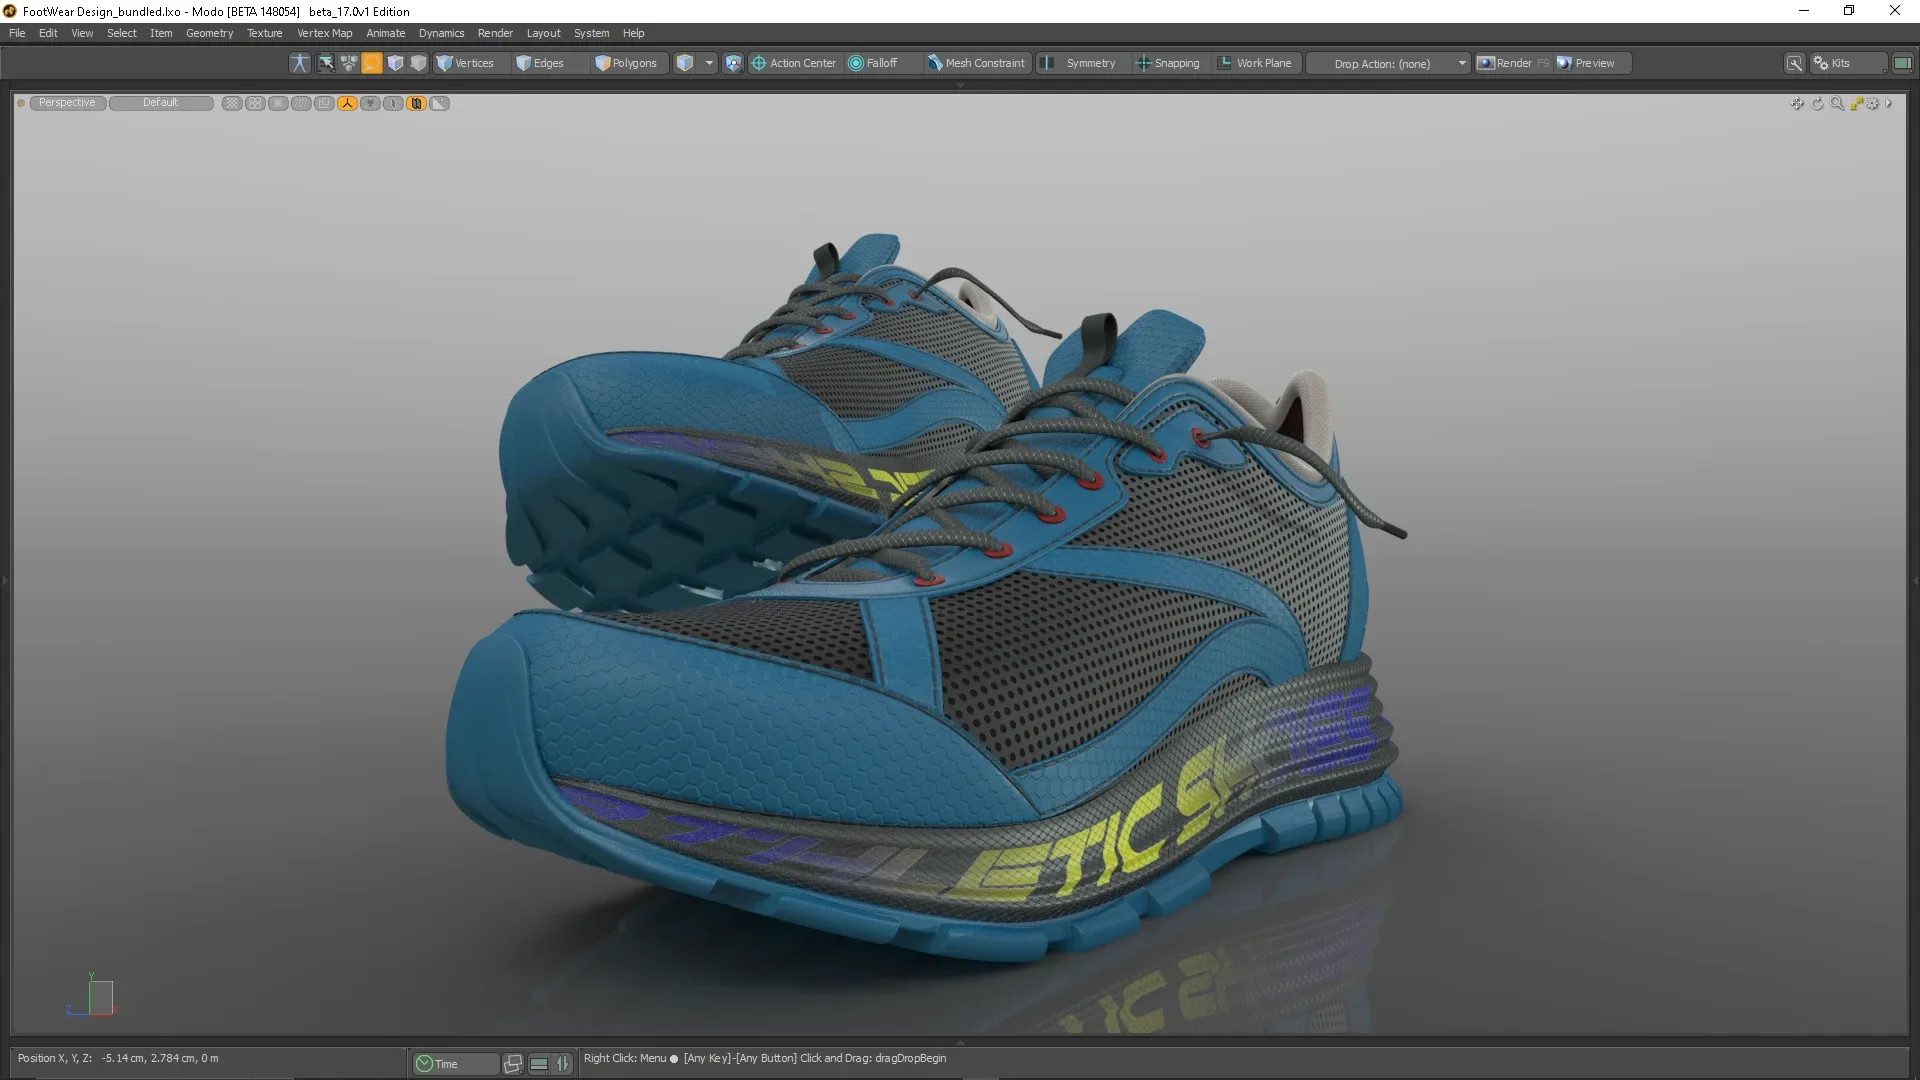1920x1080 pixels.
Task: Open the Perspective view type dropdown
Action: [68, 103]
